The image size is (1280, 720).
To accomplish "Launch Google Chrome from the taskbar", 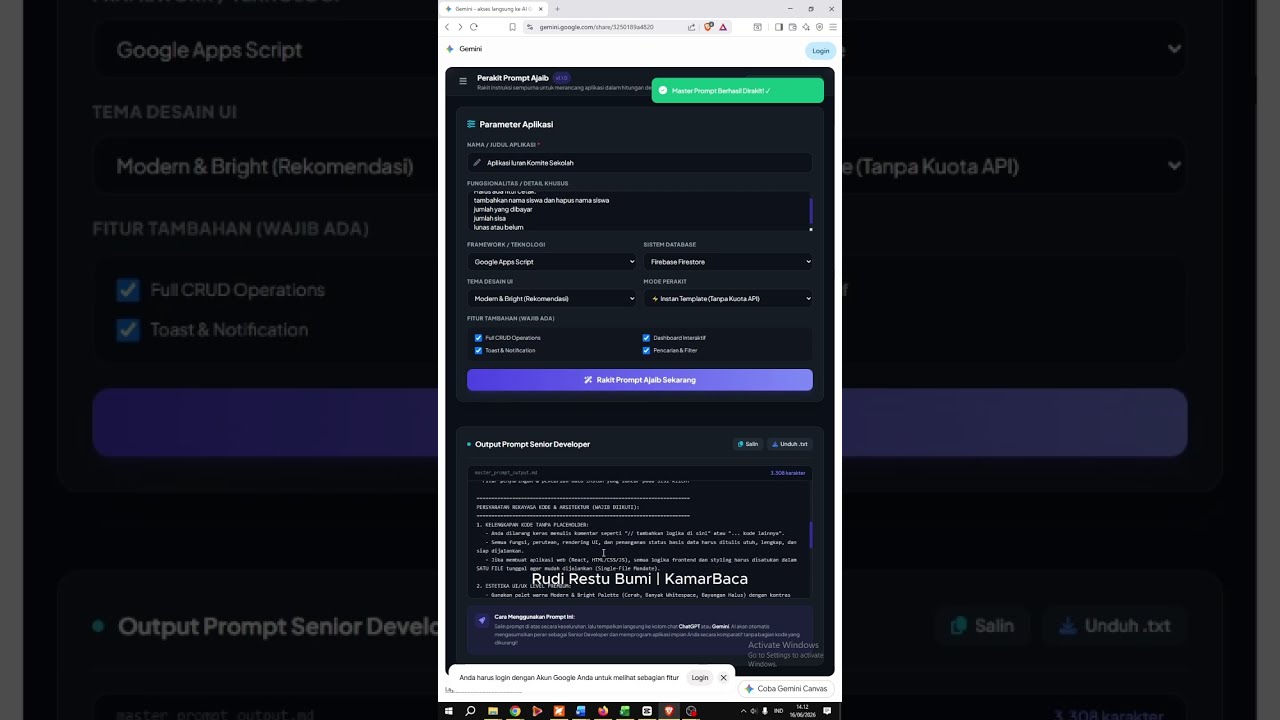I will (515, 711).
